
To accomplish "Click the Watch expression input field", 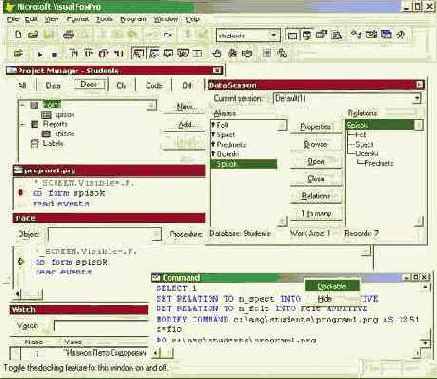I will [x=101, y=326].
